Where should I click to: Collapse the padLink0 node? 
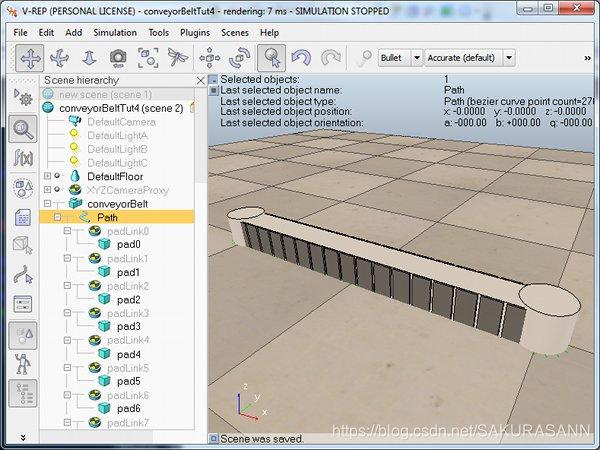click(67, 231)
